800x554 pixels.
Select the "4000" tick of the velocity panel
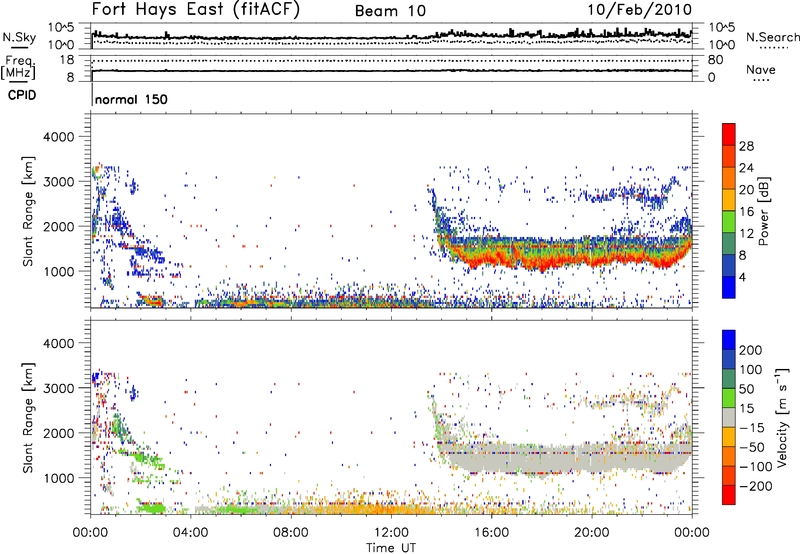[59, 343]
